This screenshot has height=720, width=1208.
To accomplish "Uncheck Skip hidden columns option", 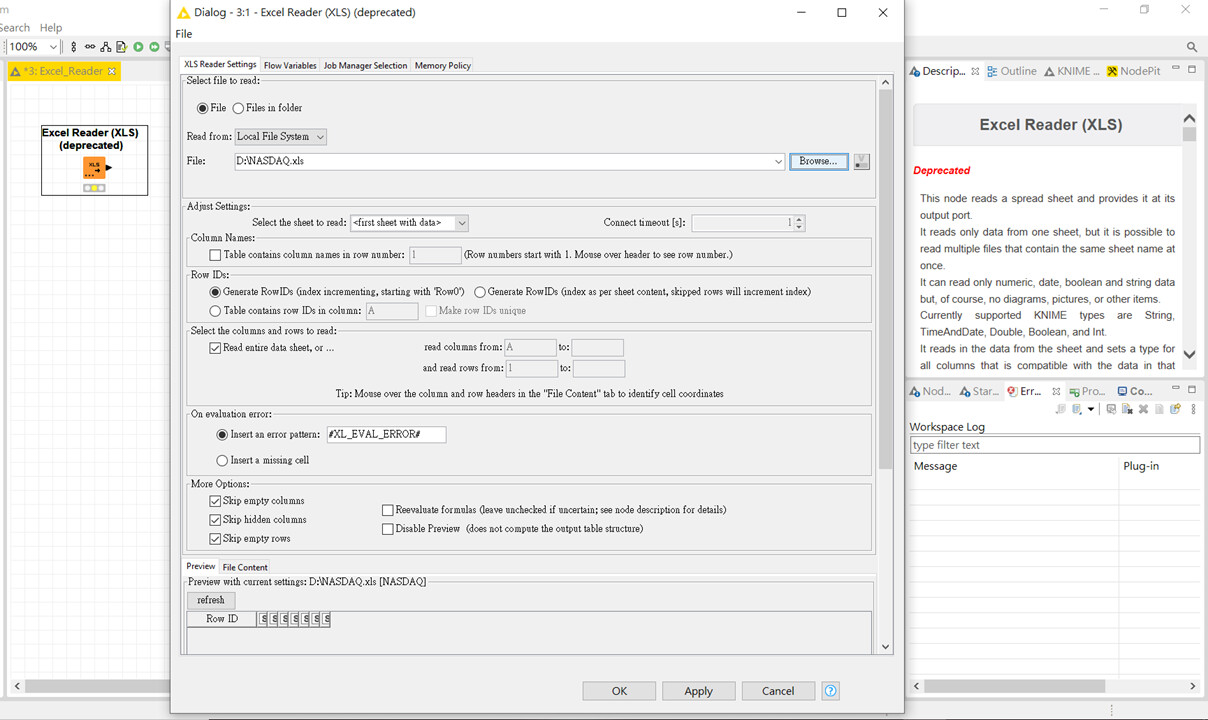I will pos(215,520).
